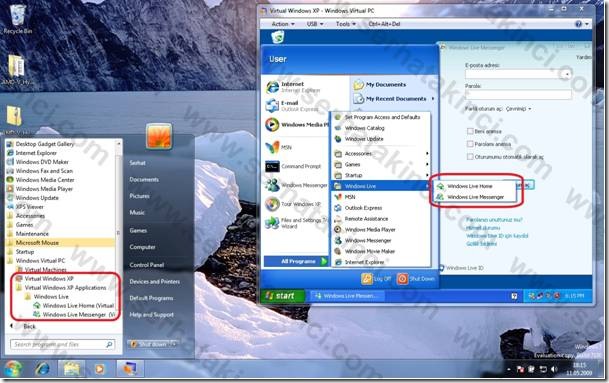This screenshot has width=609, height=383.
Task: Open Tour Windows XP entry
Action: tap(294, 204)
